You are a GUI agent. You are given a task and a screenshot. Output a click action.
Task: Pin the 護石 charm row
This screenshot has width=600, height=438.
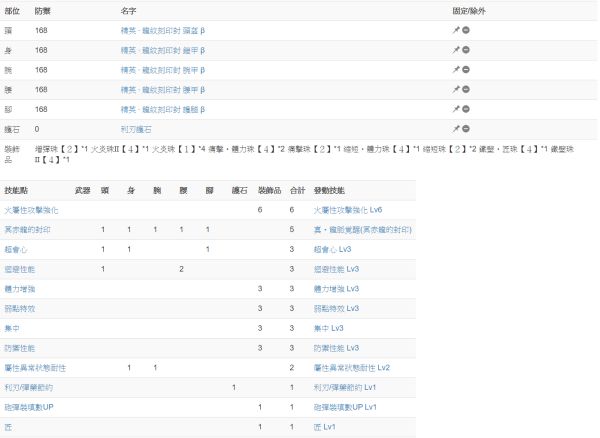point(456,129)
